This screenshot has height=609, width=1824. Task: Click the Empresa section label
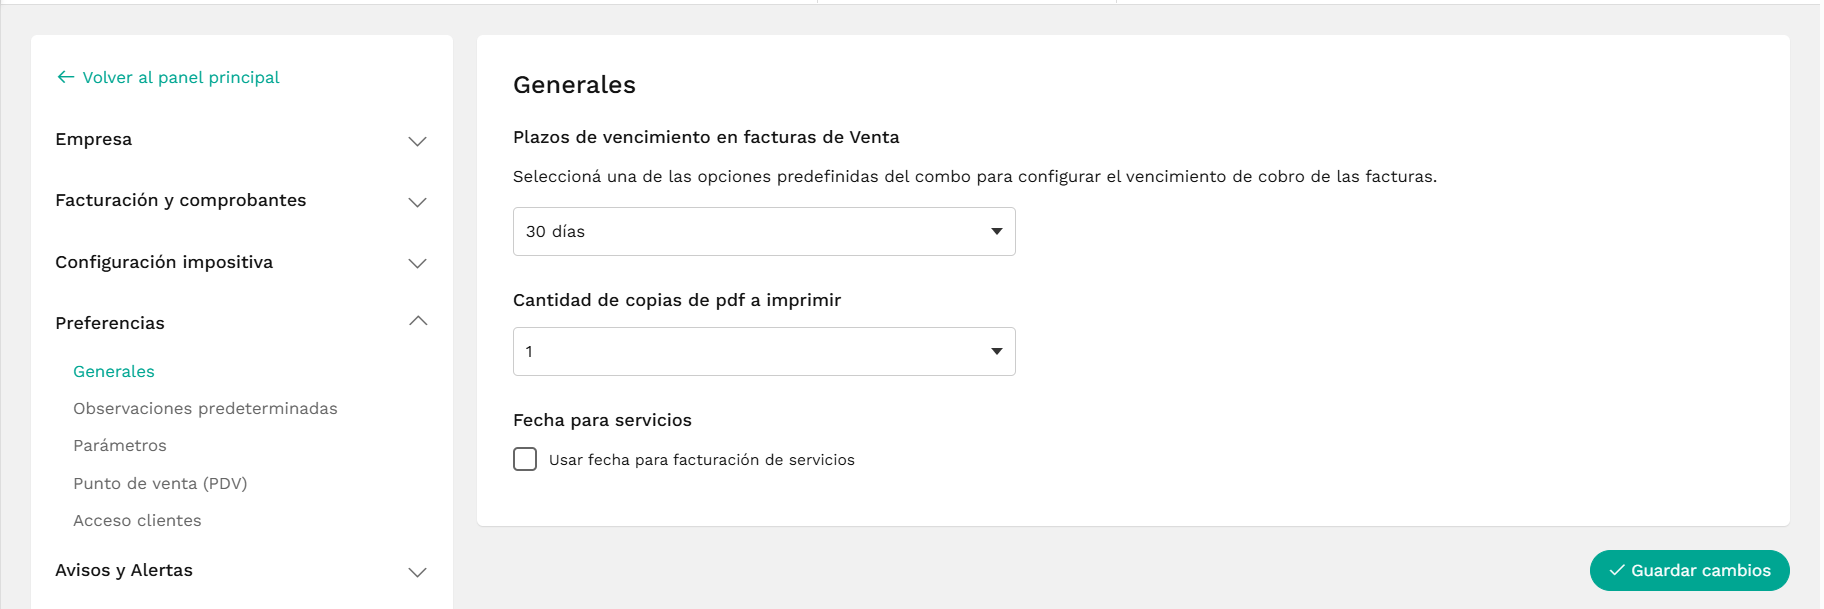(x=94, y=139)
